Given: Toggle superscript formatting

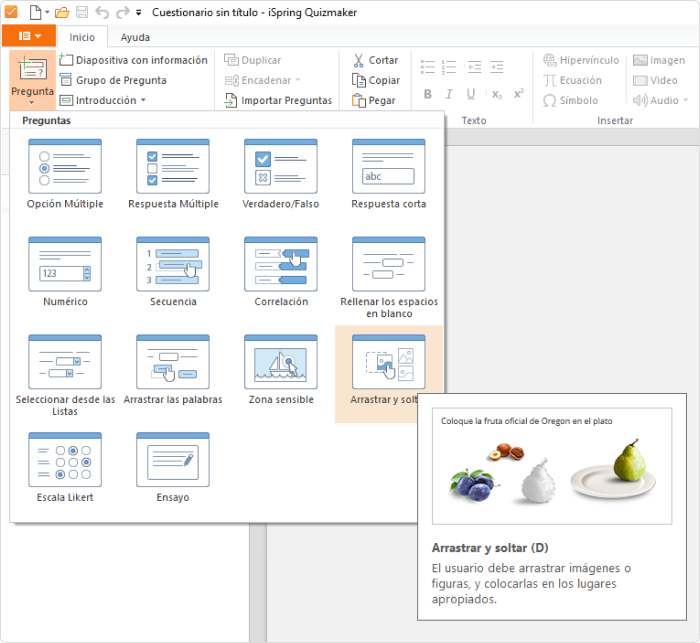Looking at the screenshot, I should tap(518, 94).
